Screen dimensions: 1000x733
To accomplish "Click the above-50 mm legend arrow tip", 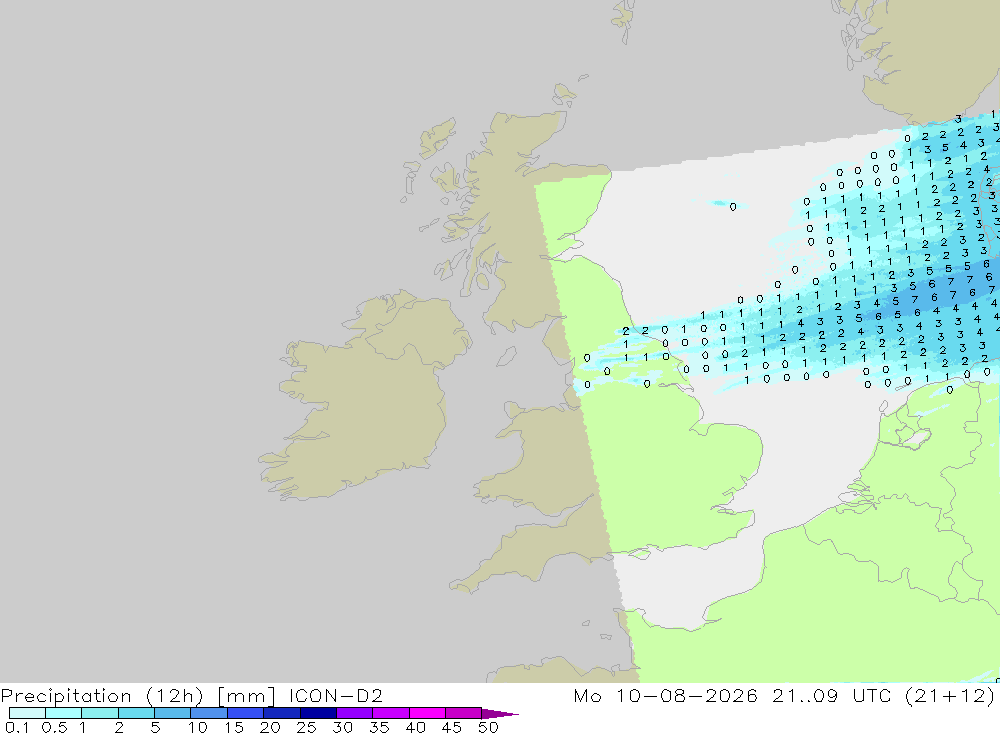I will pos(501,714).
